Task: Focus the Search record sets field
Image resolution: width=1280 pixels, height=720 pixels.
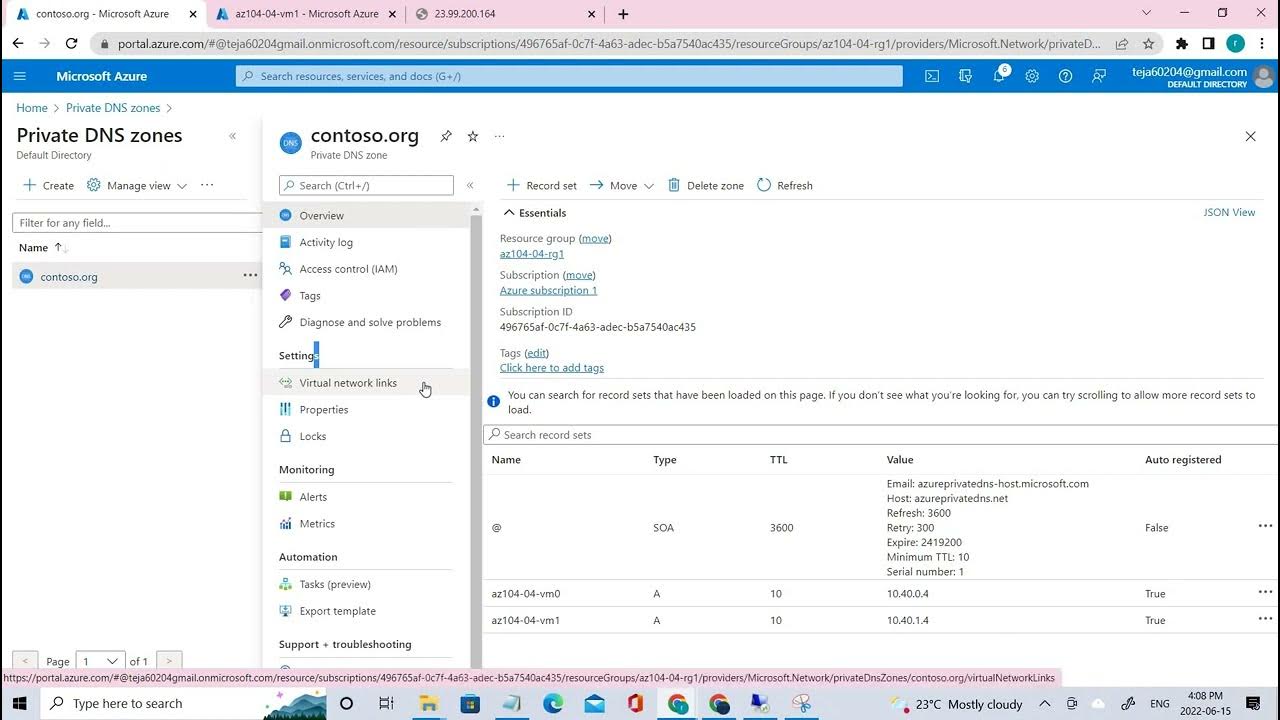Action: coord(880,435)
